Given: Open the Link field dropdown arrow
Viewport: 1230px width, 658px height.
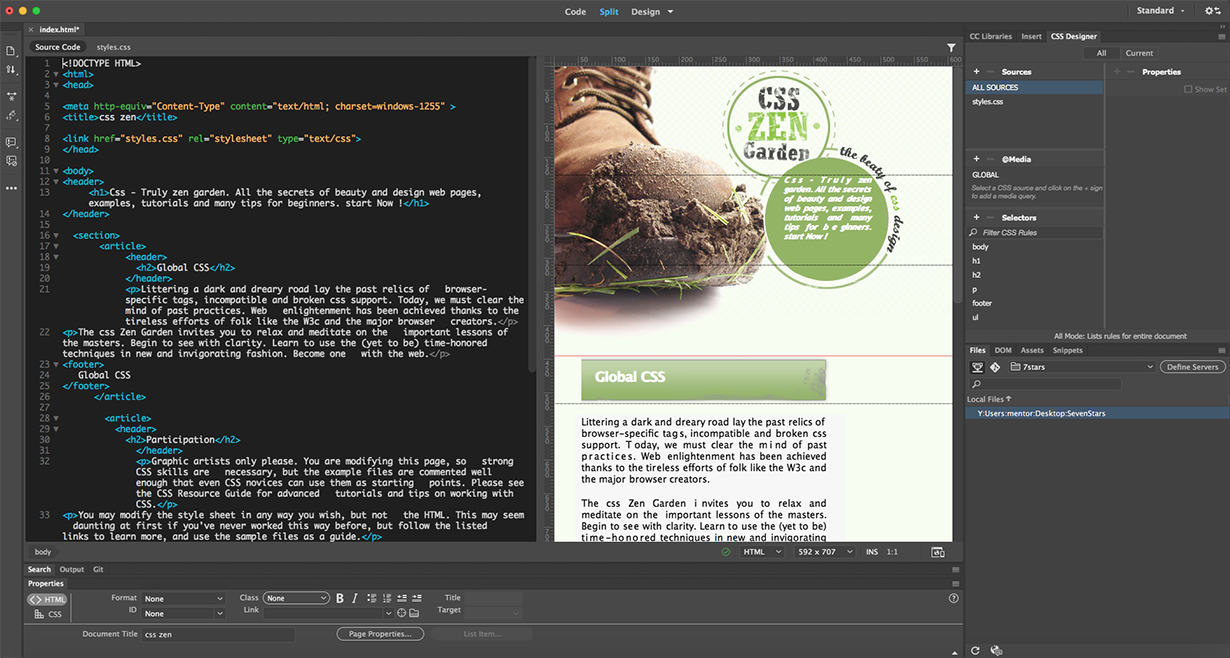Looking at the screenshot, I should click(388, 613).
